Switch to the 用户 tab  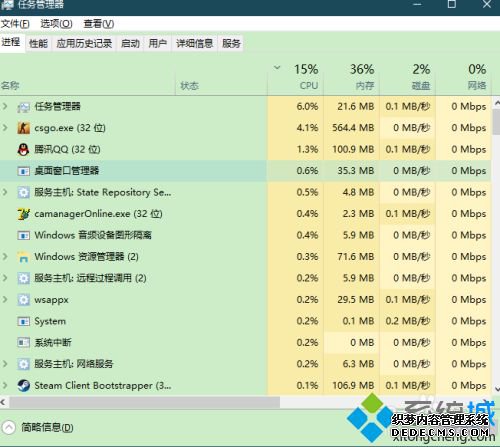(x=157, y=44)
